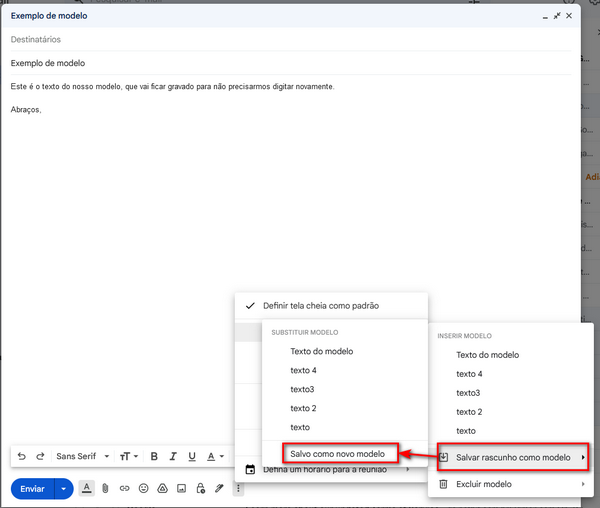
Task: Insert emoji icon
Action: (x=143, y=488)
